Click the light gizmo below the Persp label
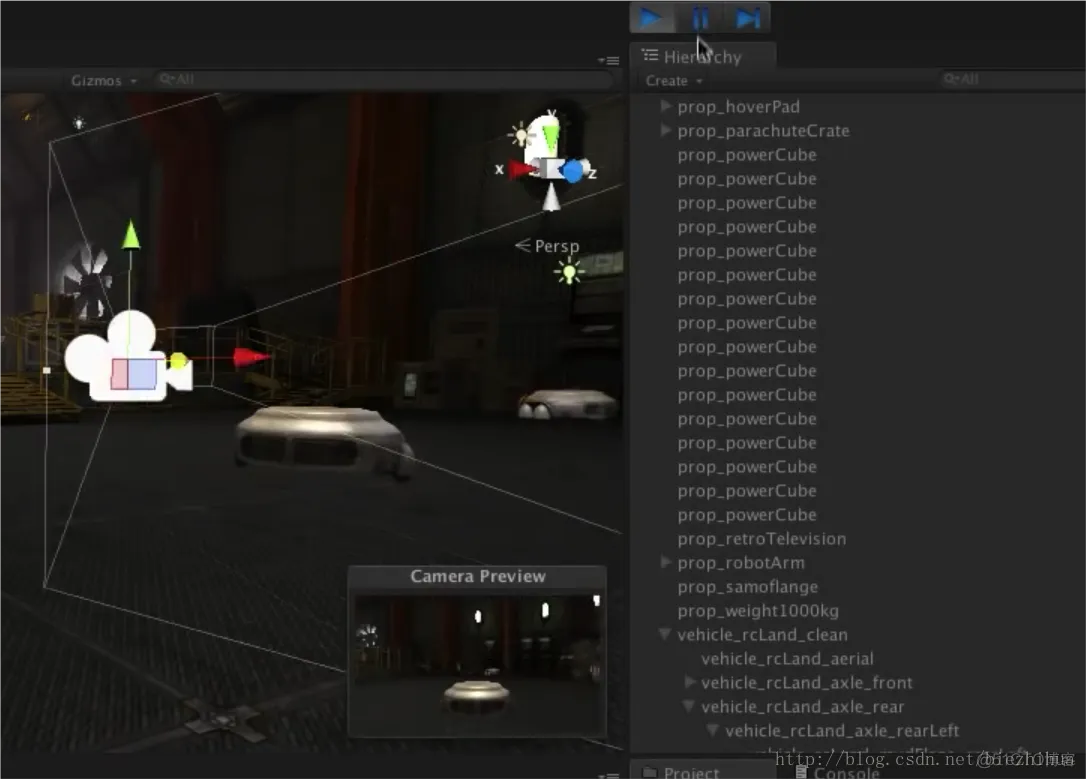 pyautogui.click(x=569, y=271)
